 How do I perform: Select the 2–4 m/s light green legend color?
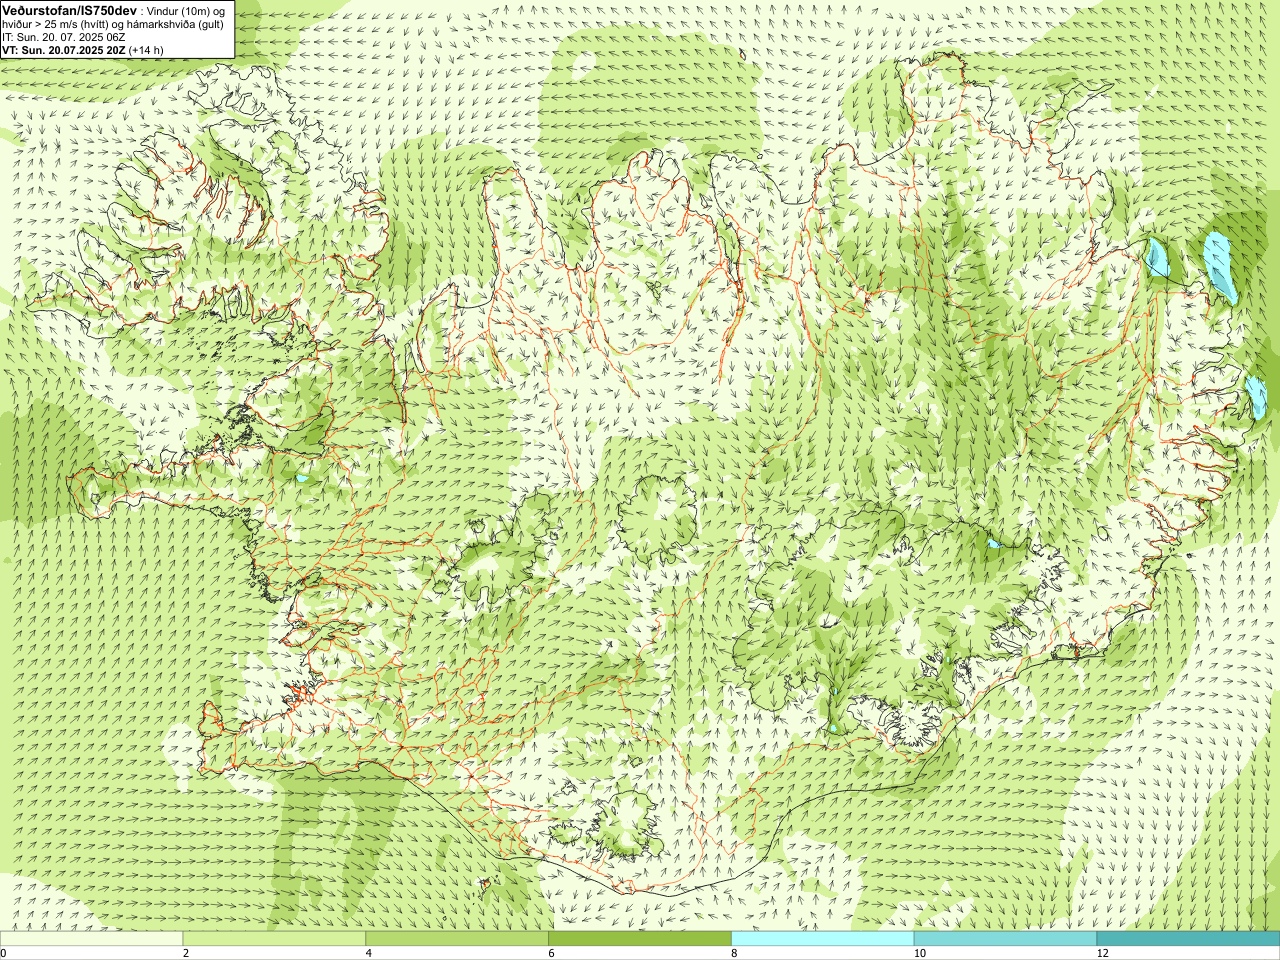[x=274, y=939]
